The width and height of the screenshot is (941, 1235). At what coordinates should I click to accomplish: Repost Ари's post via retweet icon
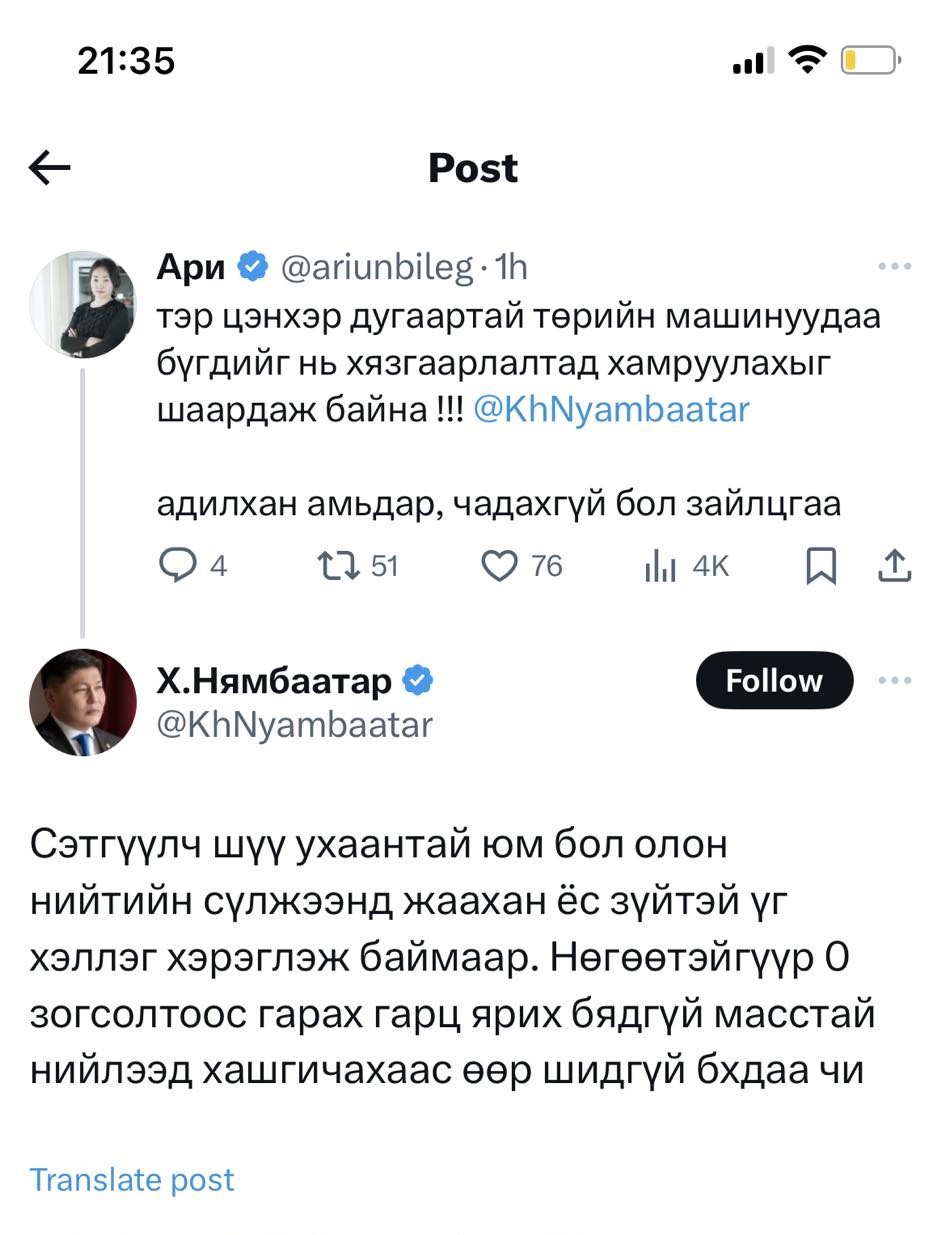tap(339, 567)
